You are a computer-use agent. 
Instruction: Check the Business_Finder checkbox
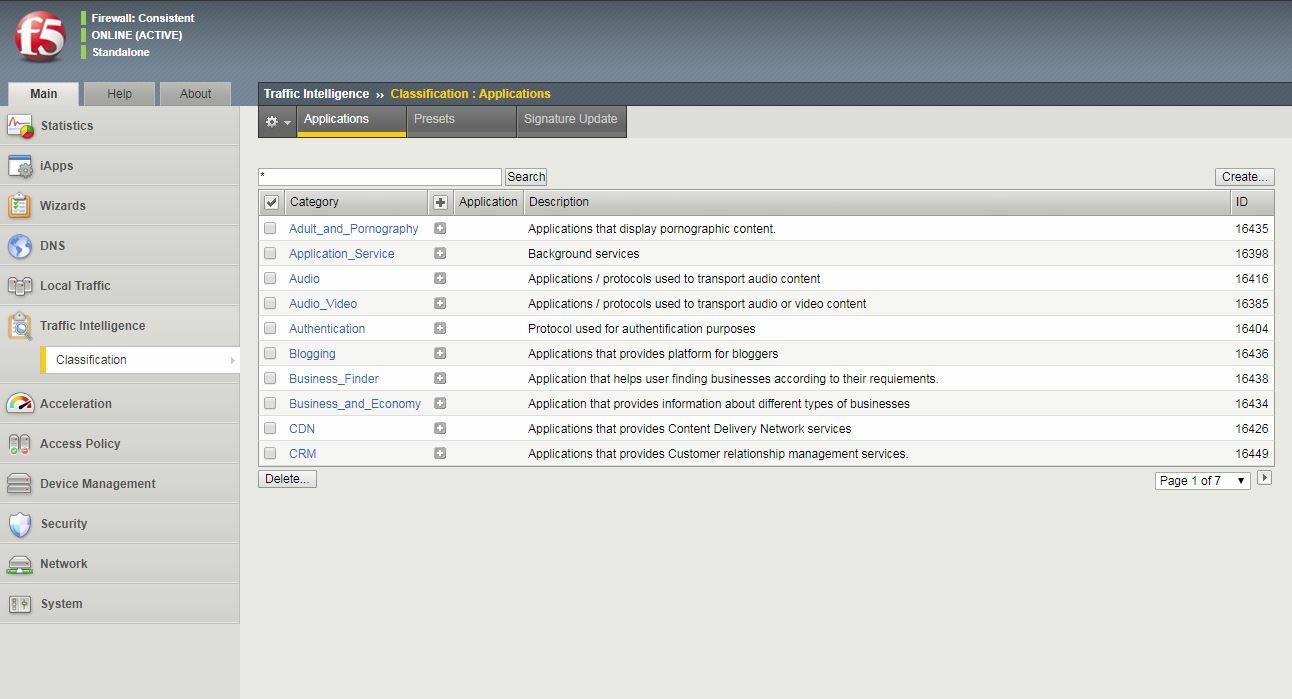[x=270, y=378]
